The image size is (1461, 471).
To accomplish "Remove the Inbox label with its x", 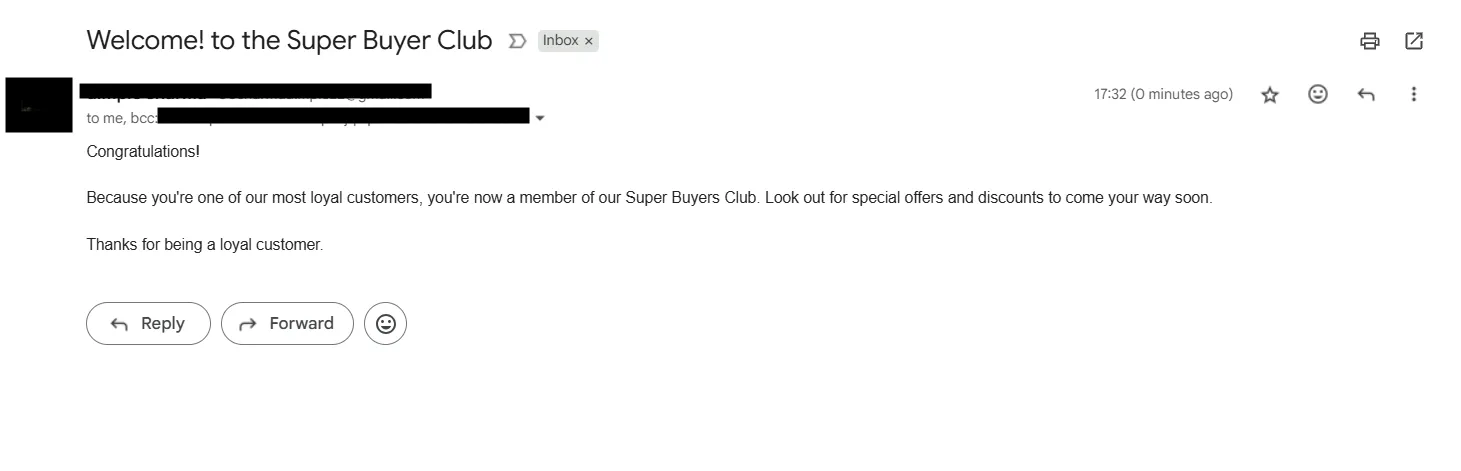I will tap(589, 41).
